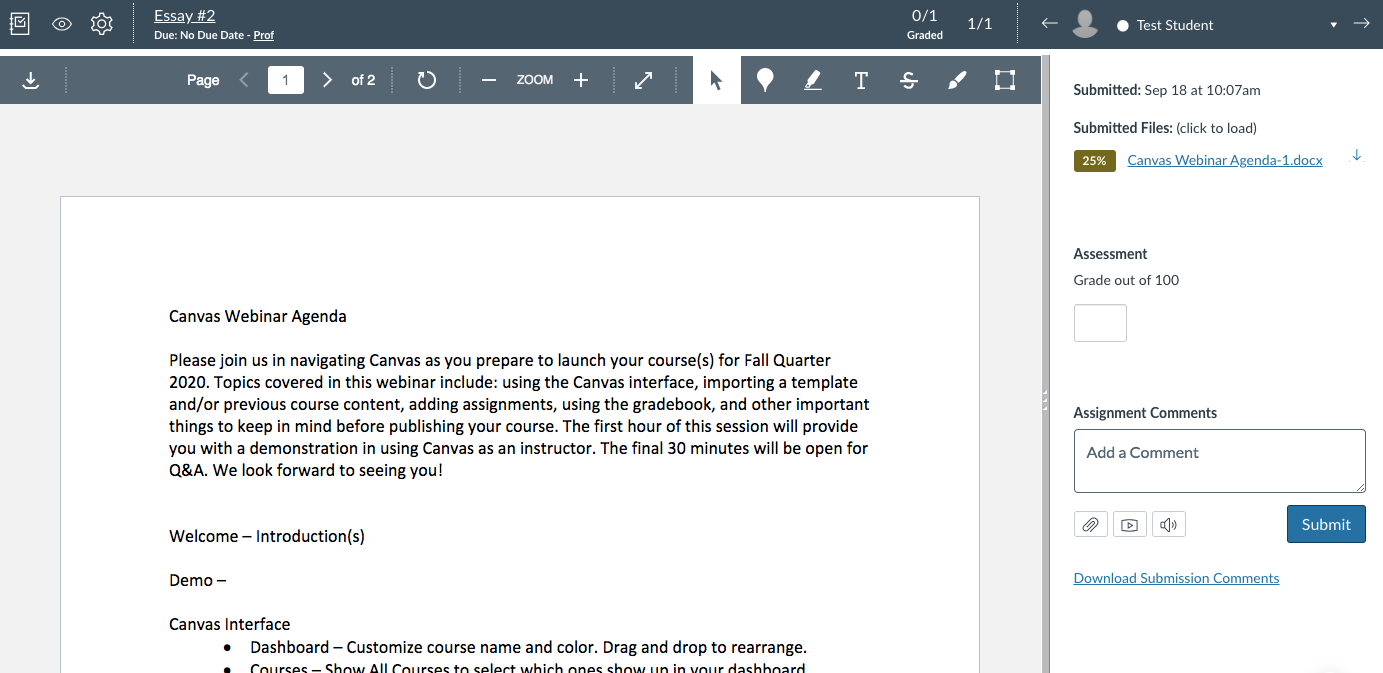Select the strikeout annotation tool
Image resolution: width=1383 pixels, height=673 pixels.
(908, 79)
